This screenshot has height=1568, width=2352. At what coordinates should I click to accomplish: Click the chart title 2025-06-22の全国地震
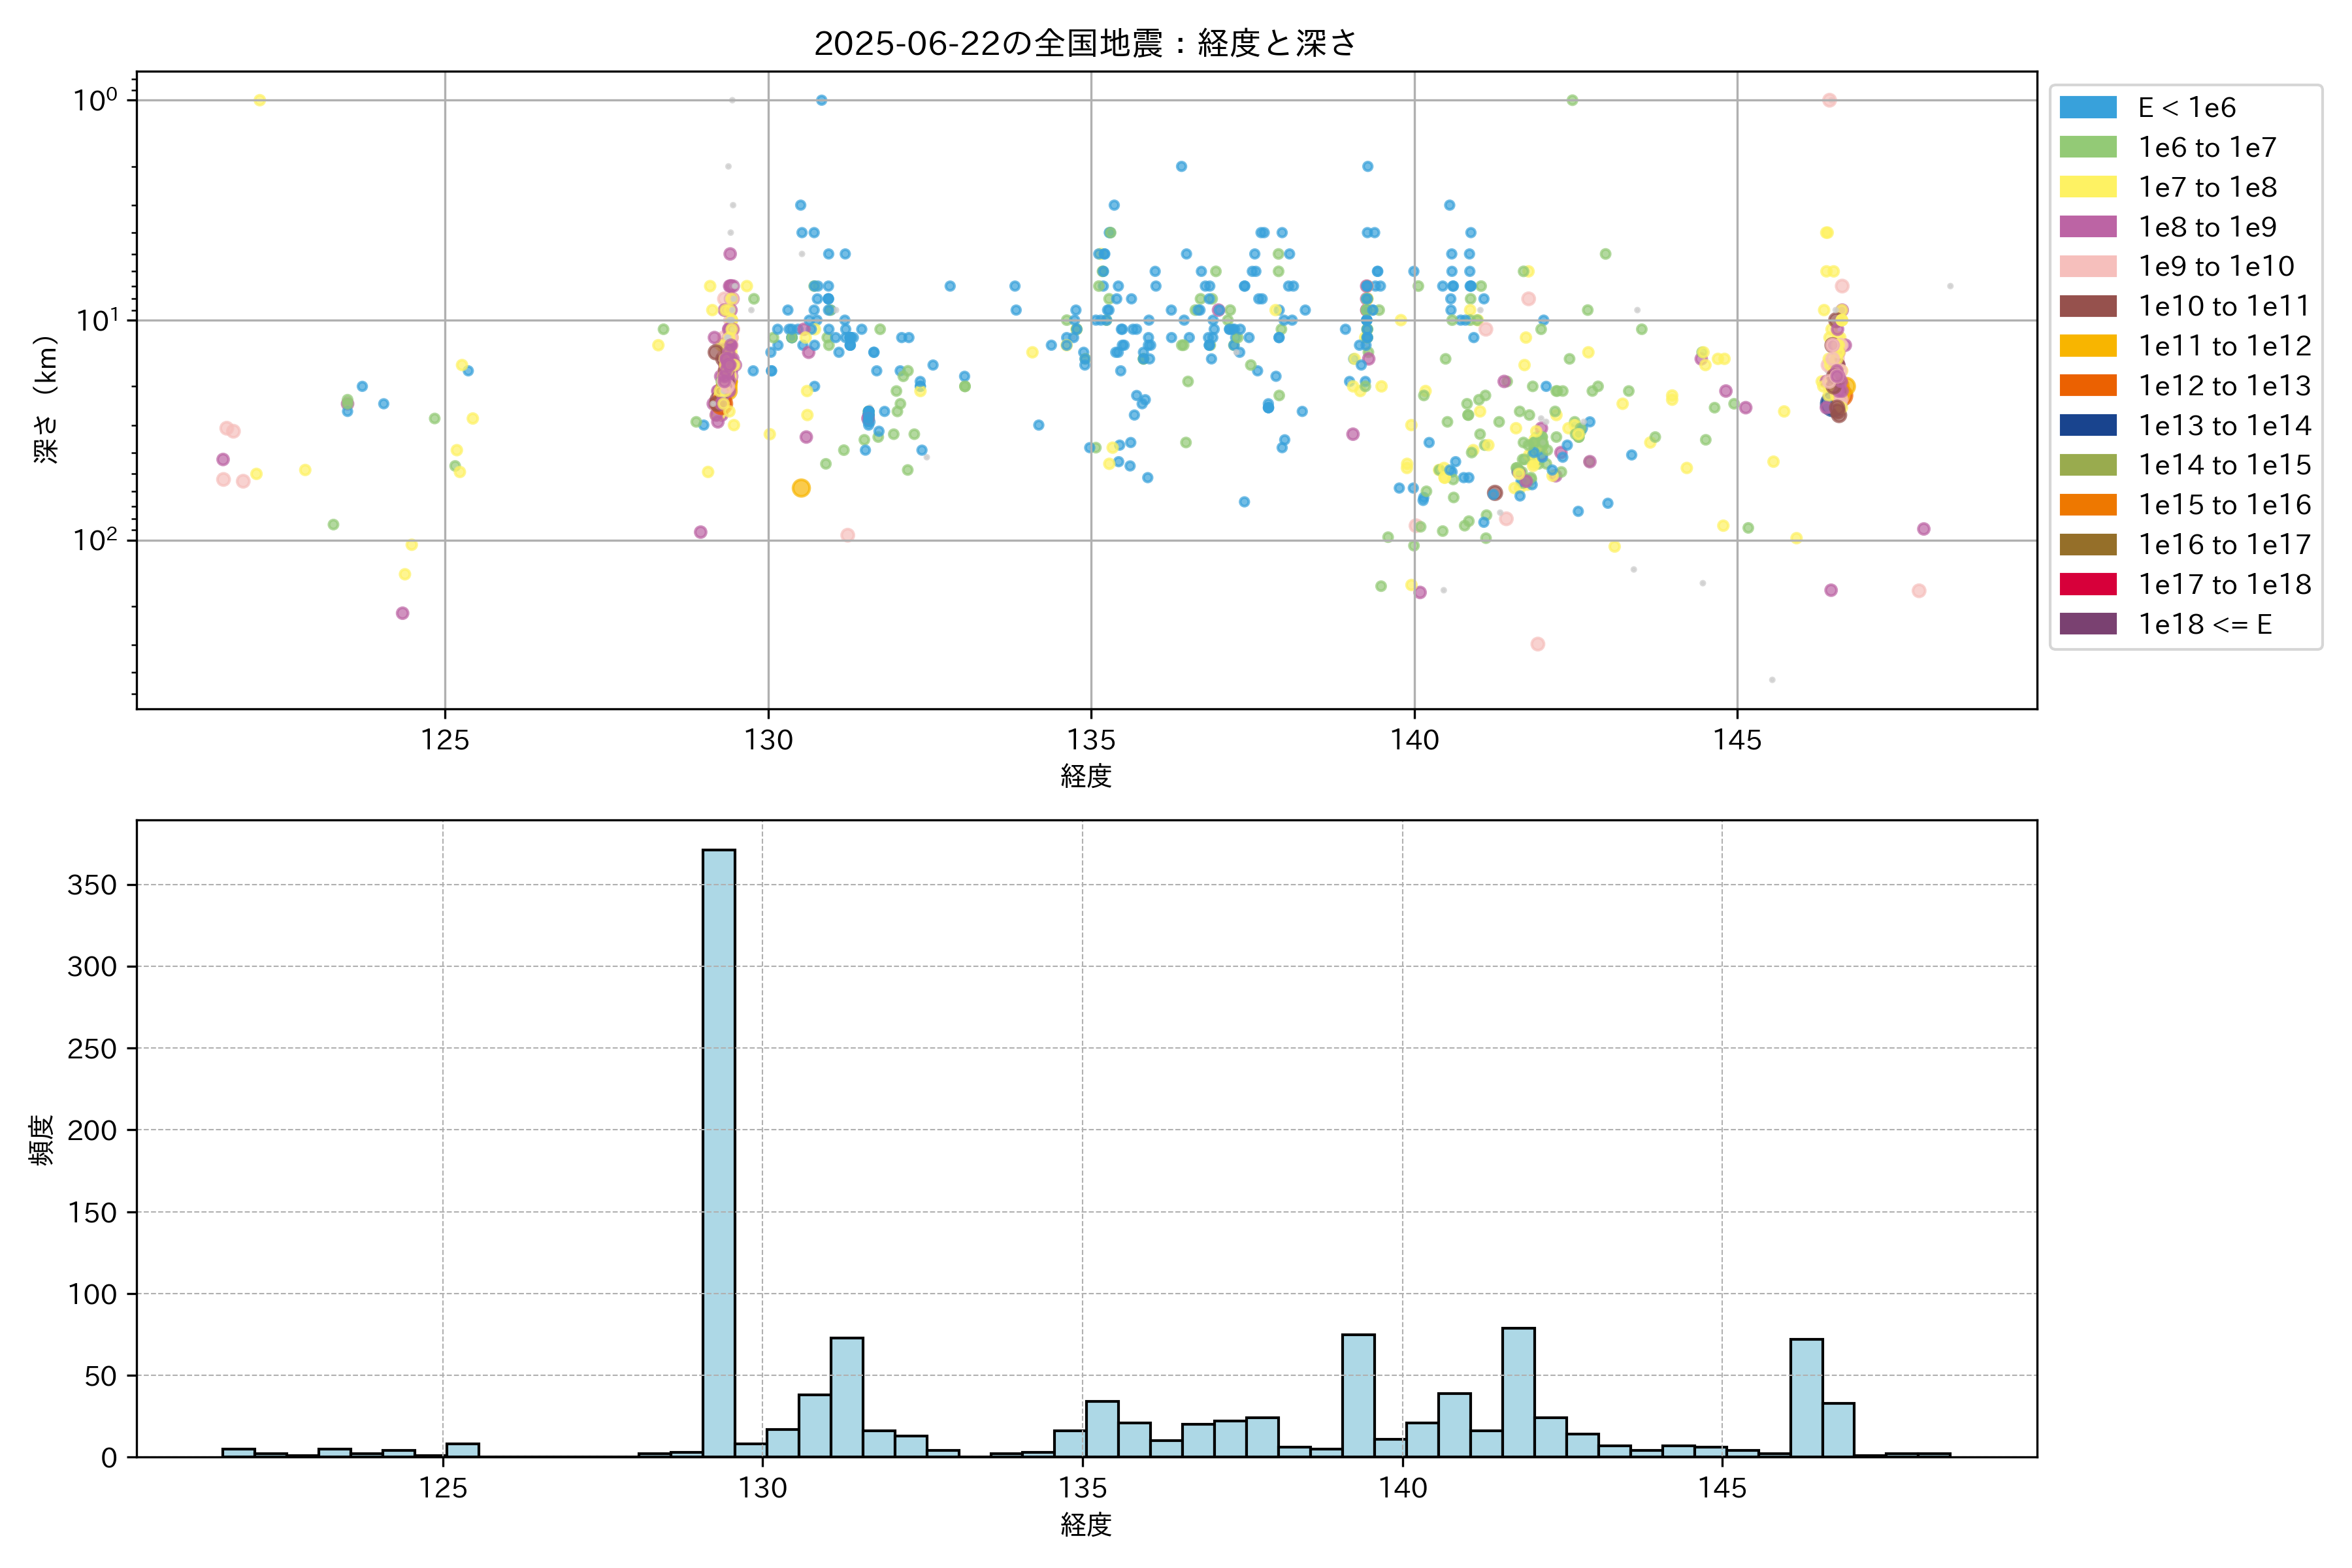[x=1085, y=43]
